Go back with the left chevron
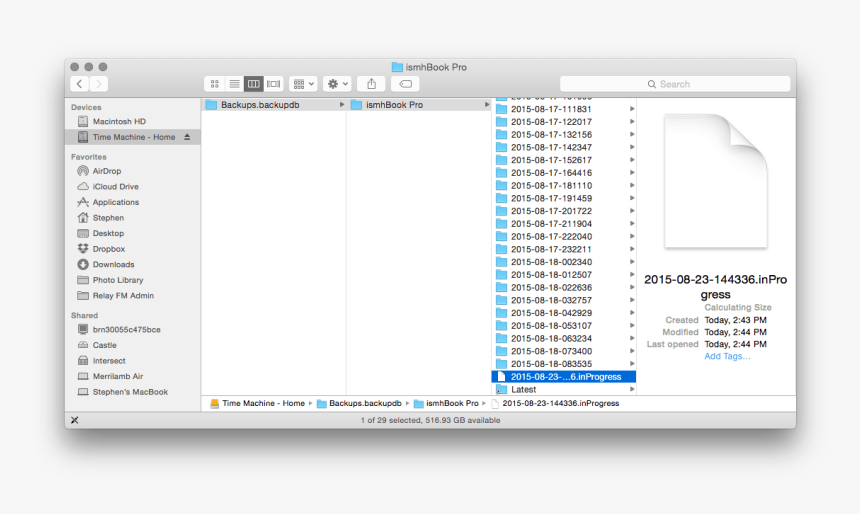The image size is (860, 514). click(x=80, y=83)
